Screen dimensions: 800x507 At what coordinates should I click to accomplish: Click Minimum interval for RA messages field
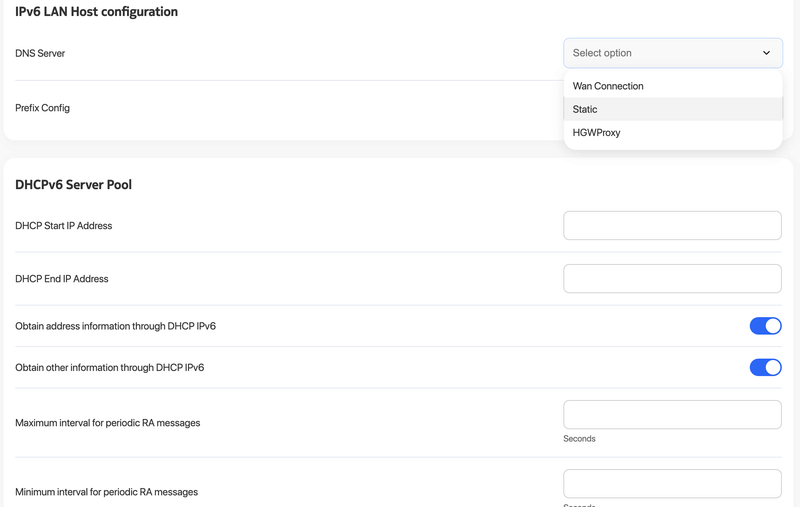(x=672, y=484)
